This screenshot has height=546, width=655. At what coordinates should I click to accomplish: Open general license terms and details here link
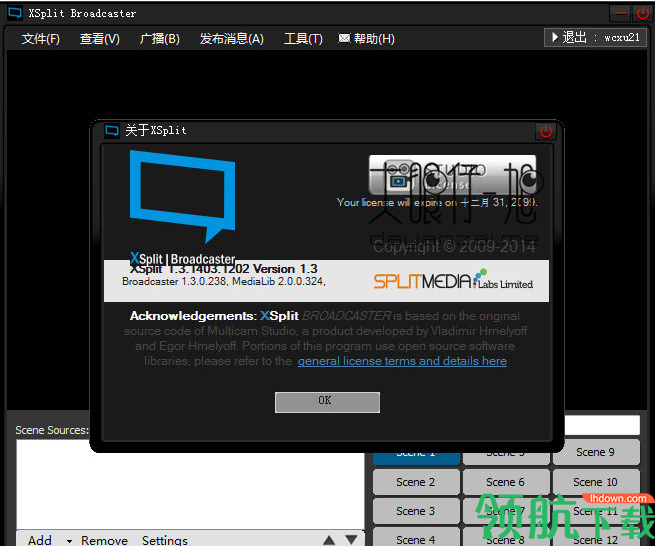point(402,361)
